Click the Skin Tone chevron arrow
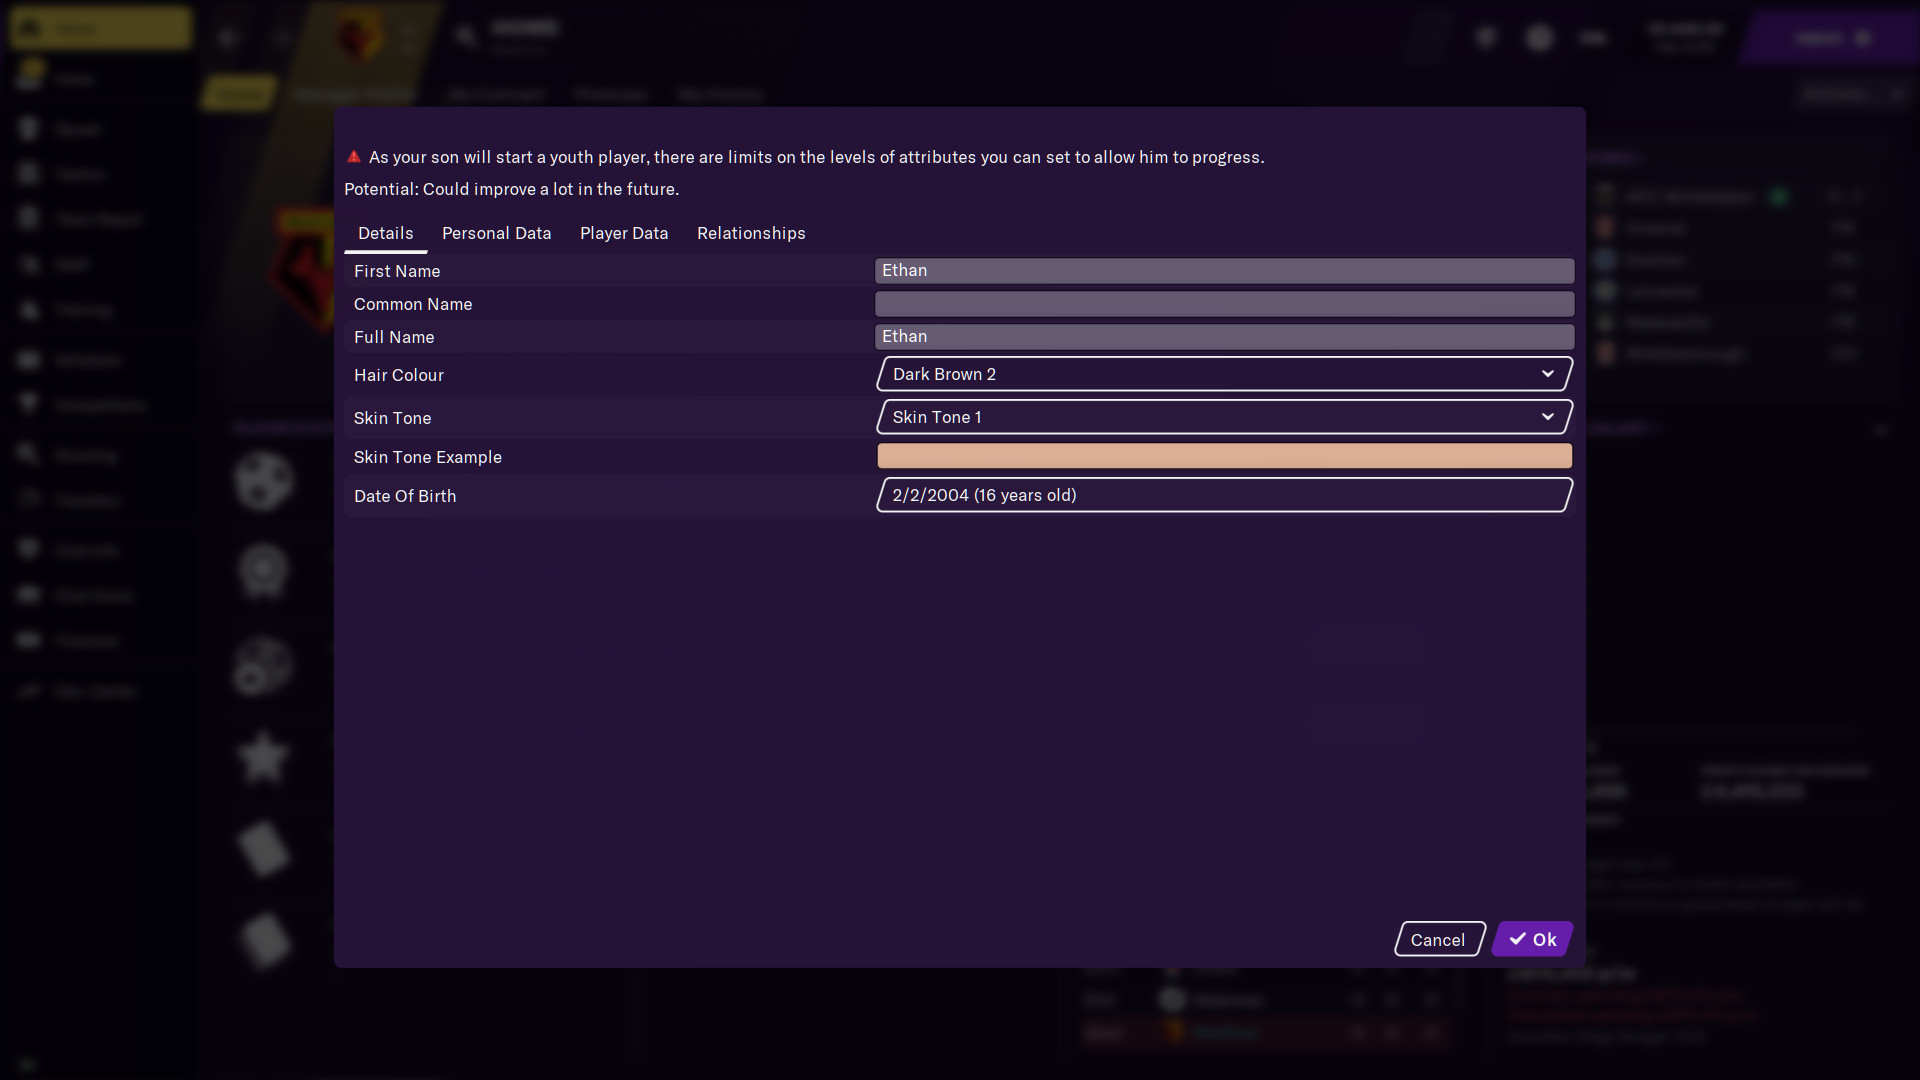1920x1080 pixels. [x=1547, y=417]
